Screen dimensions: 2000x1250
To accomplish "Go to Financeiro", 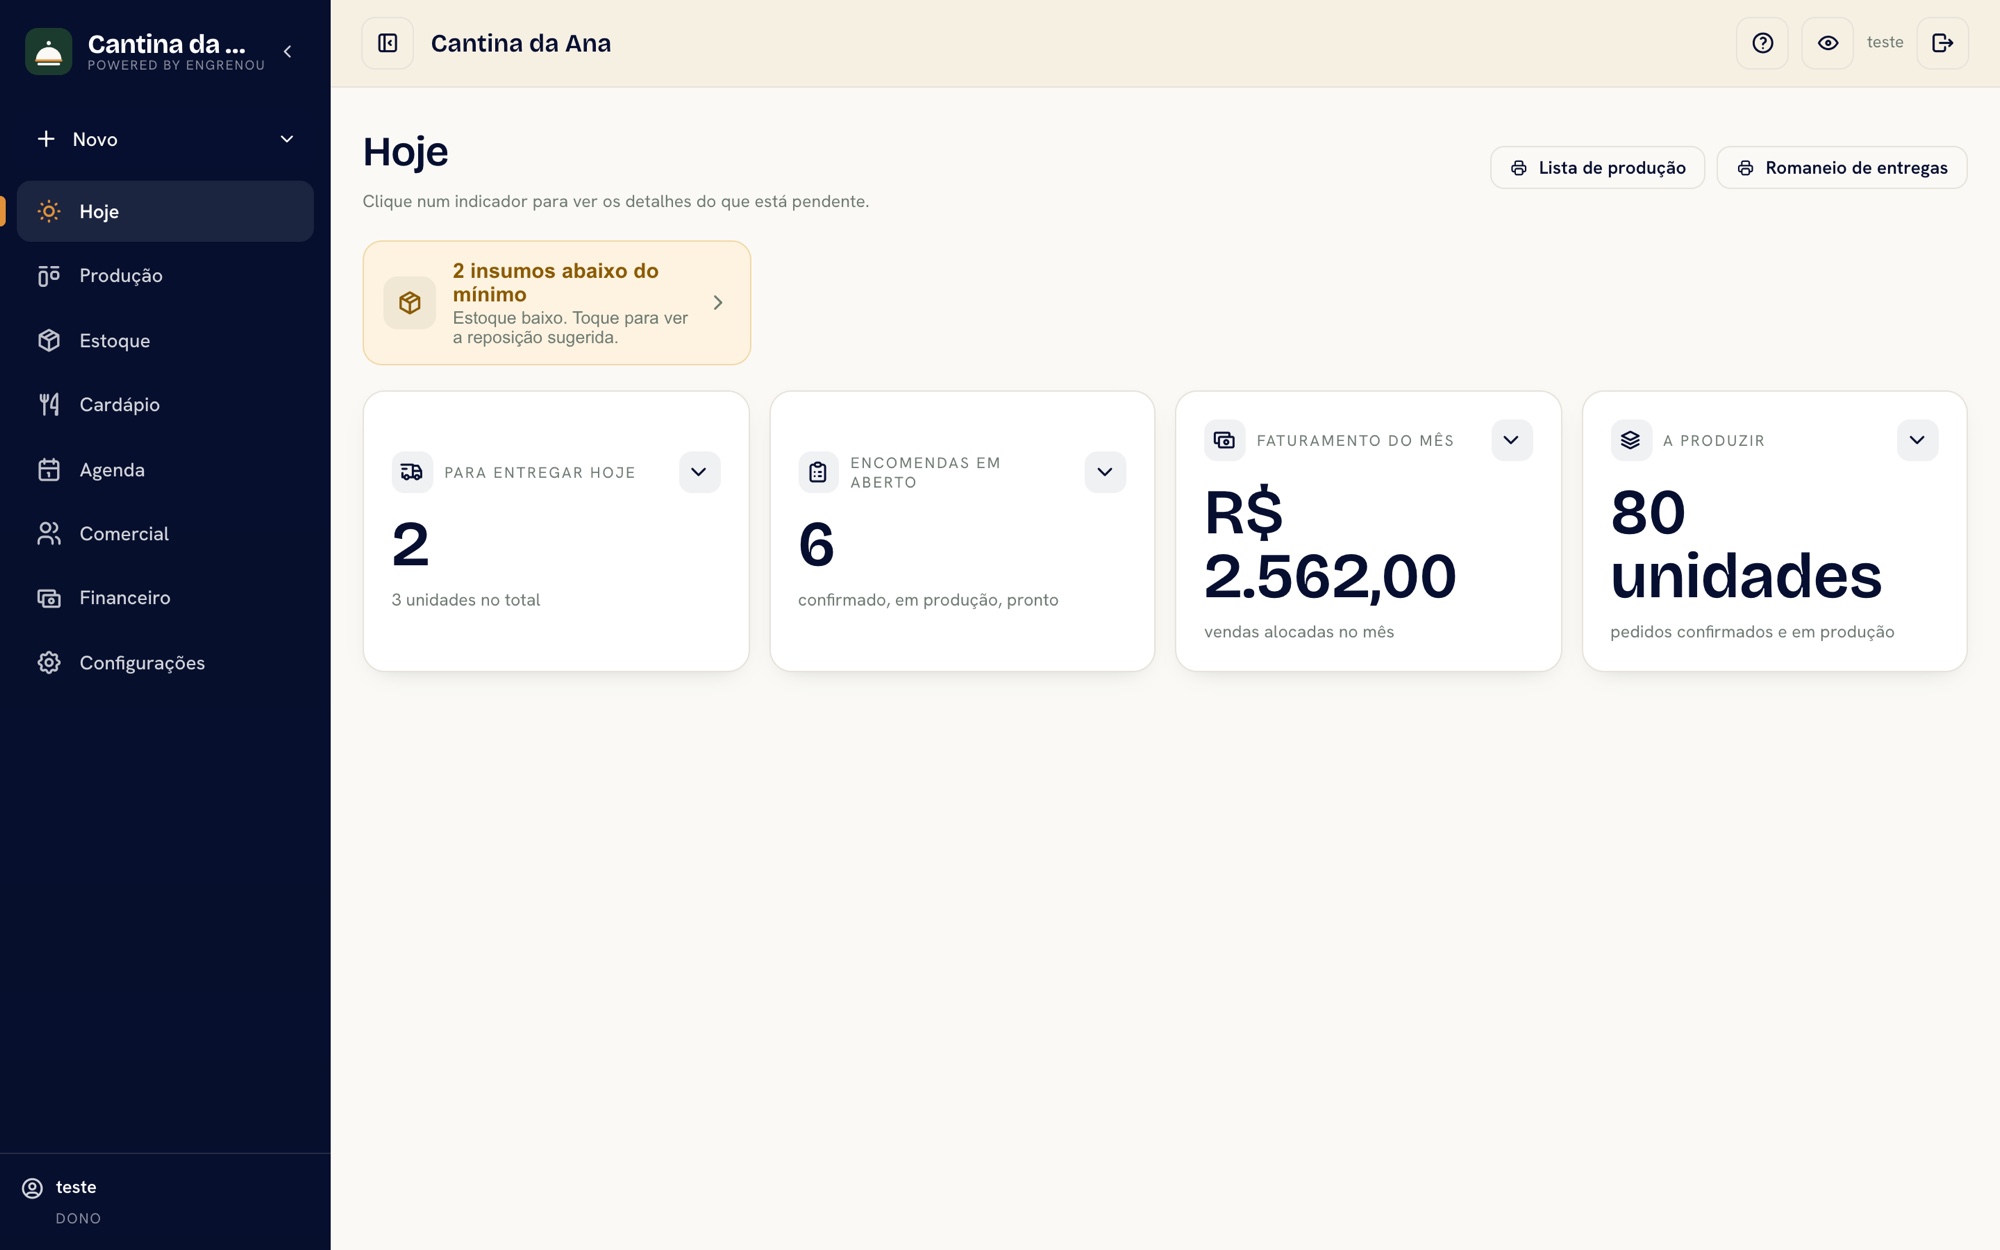I will (165, 598).
